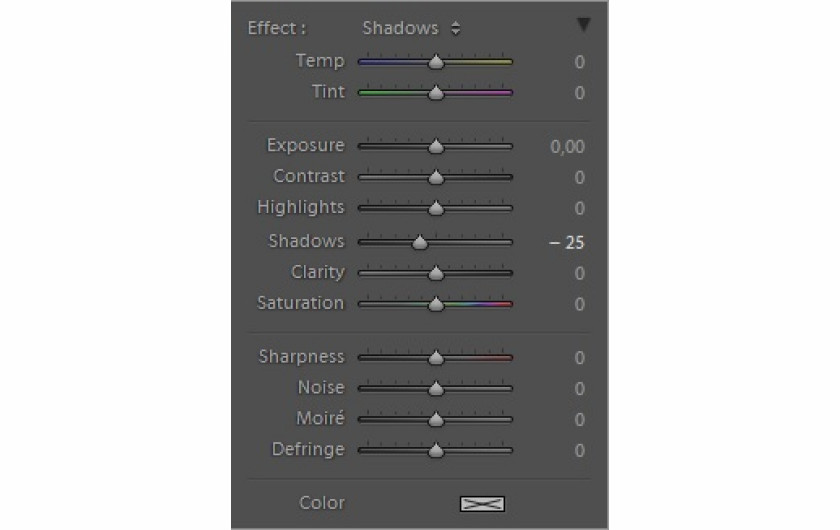This screenshot has height=530, width=840.
Task: Click the Temp slider handle
Action: coord(436,62)
